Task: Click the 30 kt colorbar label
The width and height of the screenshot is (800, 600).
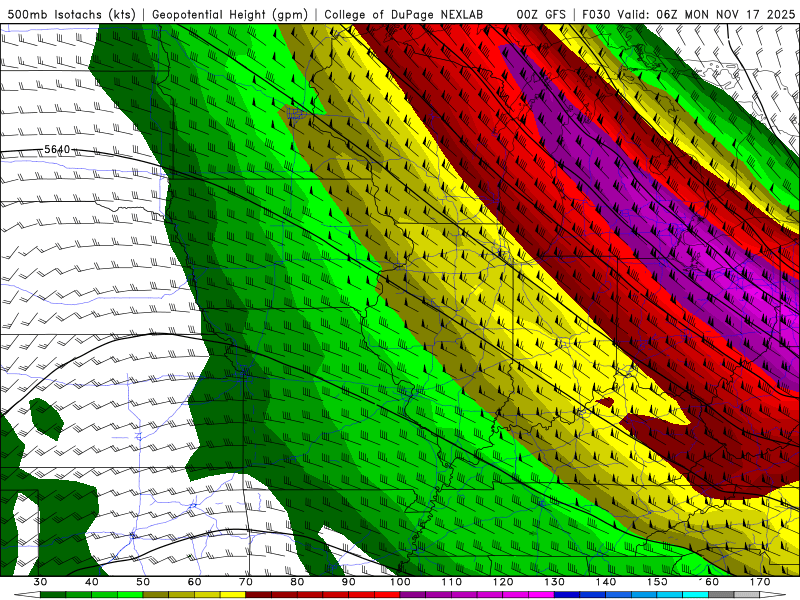Action: (x=40, y=582)
